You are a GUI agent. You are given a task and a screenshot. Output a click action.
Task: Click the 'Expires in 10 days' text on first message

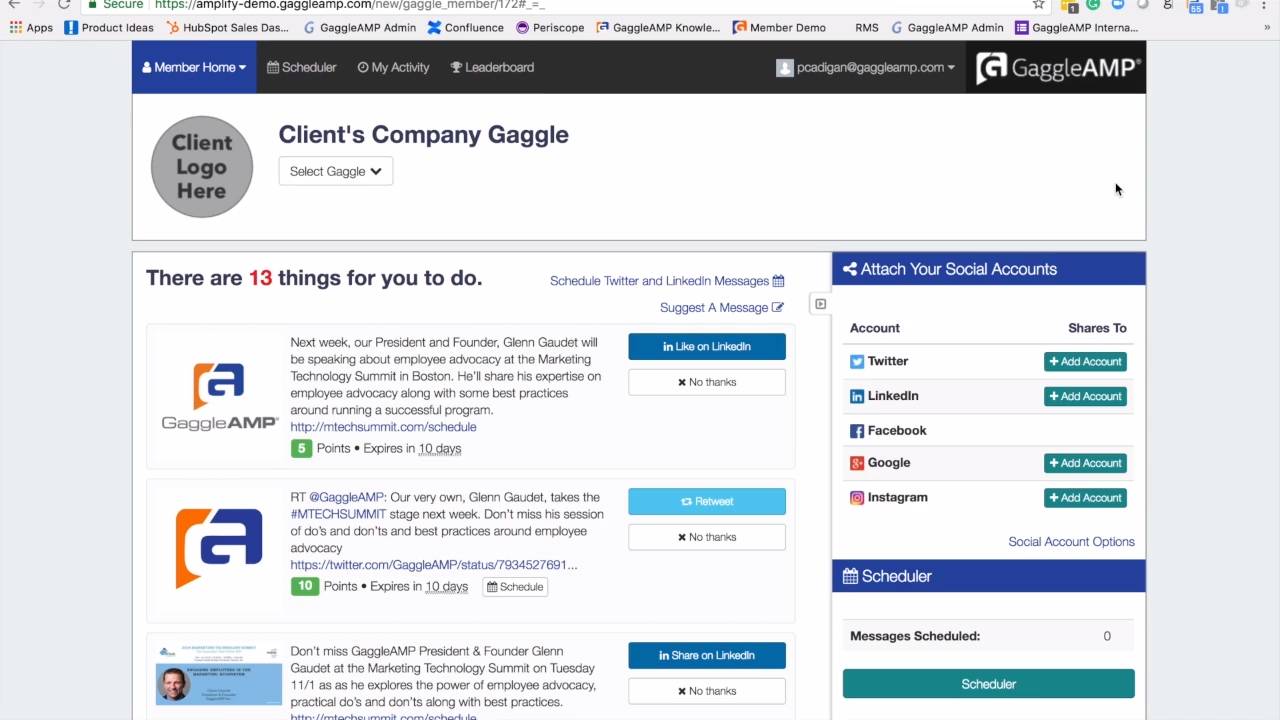tap(412, 448)
